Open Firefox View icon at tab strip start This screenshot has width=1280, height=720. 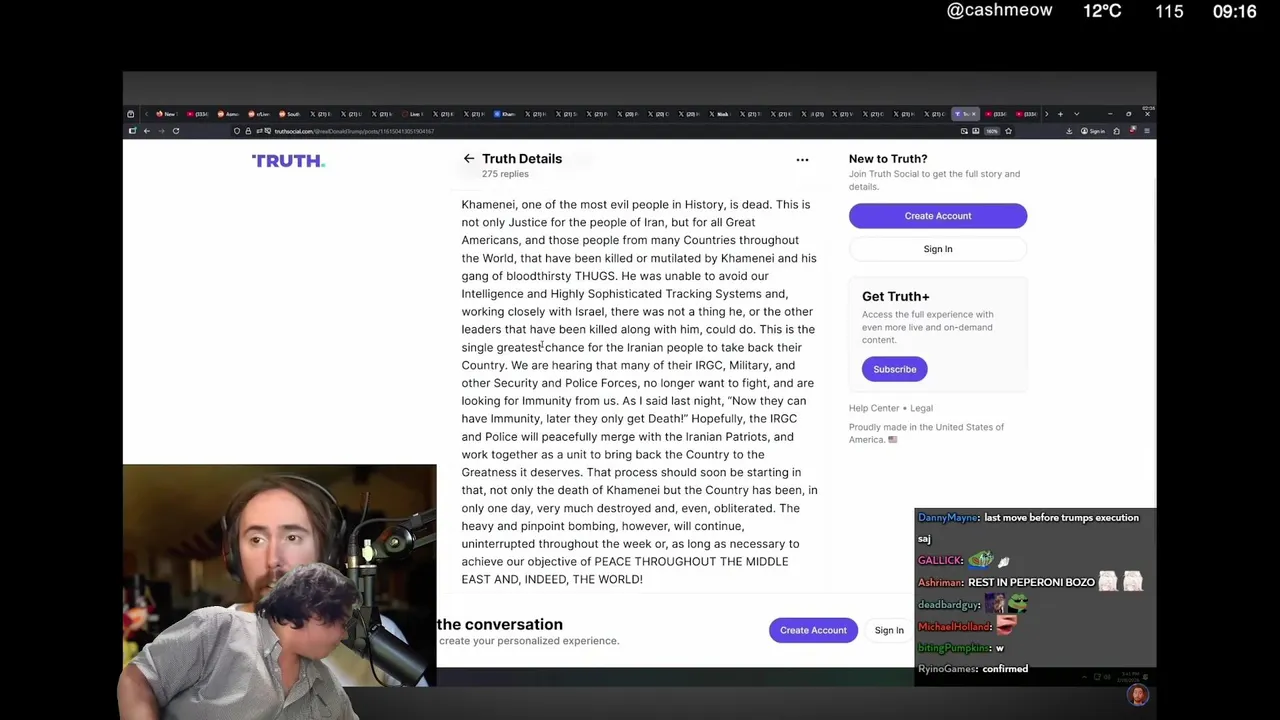[x=130, y=114]
